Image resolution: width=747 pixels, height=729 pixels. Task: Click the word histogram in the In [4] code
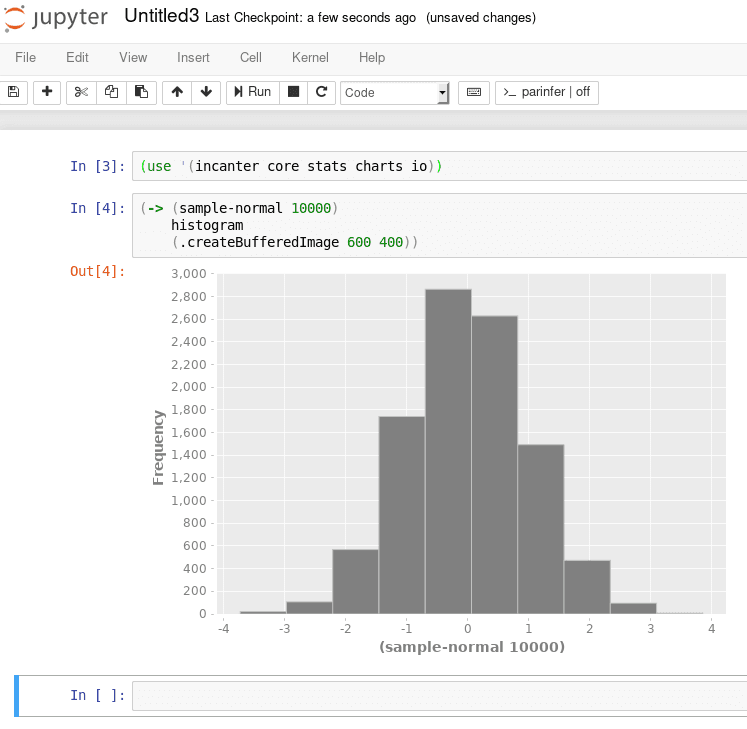tap(207, 225)
